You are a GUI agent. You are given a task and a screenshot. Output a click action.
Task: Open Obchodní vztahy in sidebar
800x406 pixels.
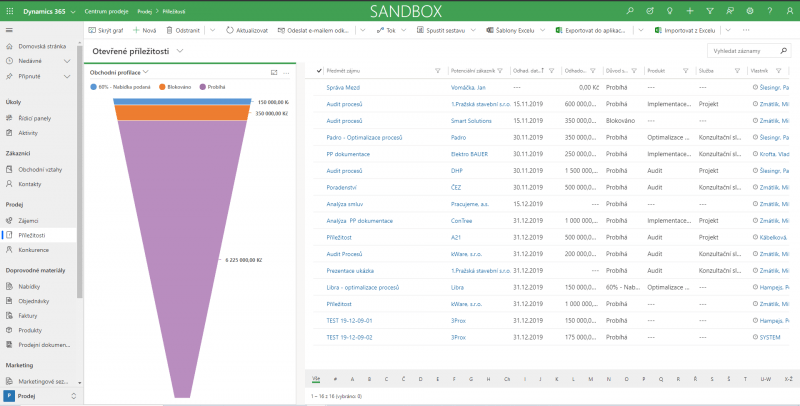pyautogui.click(x=40, y=170)
